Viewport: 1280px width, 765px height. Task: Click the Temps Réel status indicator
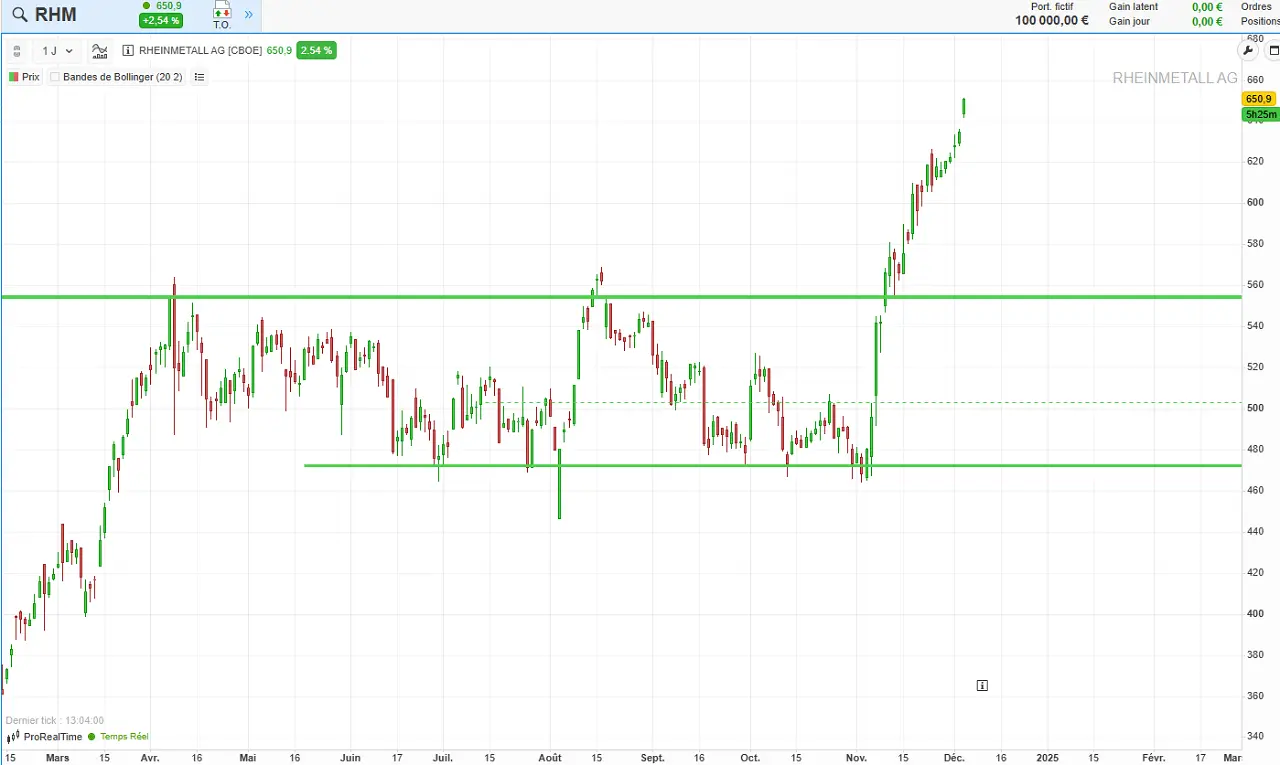(x=118, y=736)
